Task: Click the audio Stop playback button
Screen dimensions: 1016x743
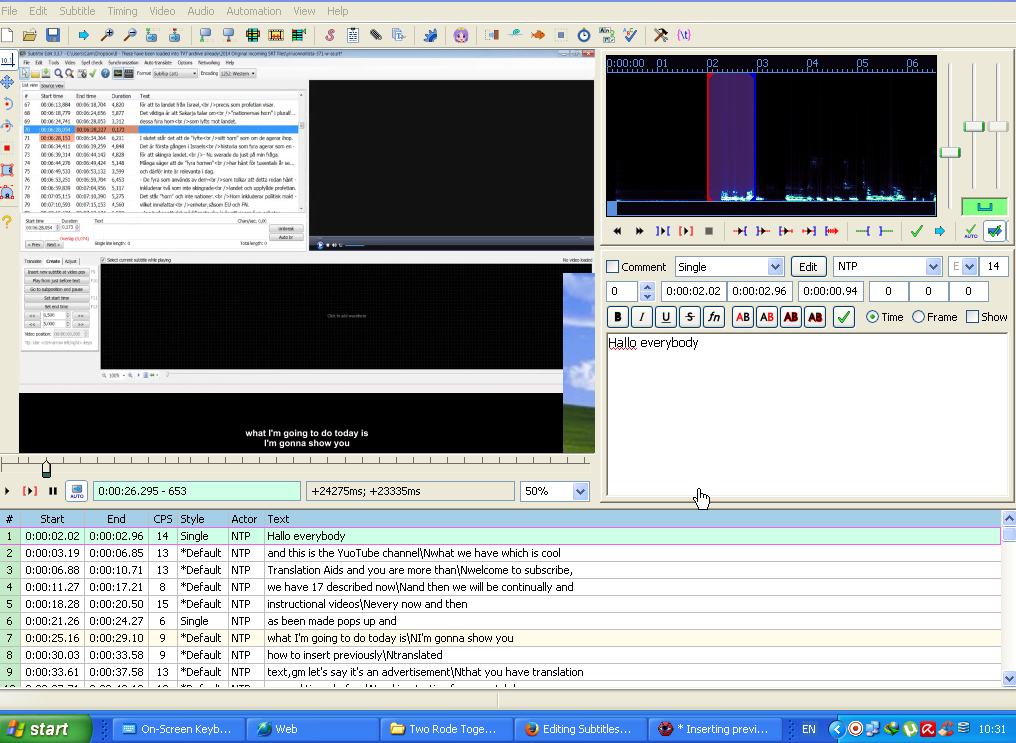Action: [x=709, y=231]
